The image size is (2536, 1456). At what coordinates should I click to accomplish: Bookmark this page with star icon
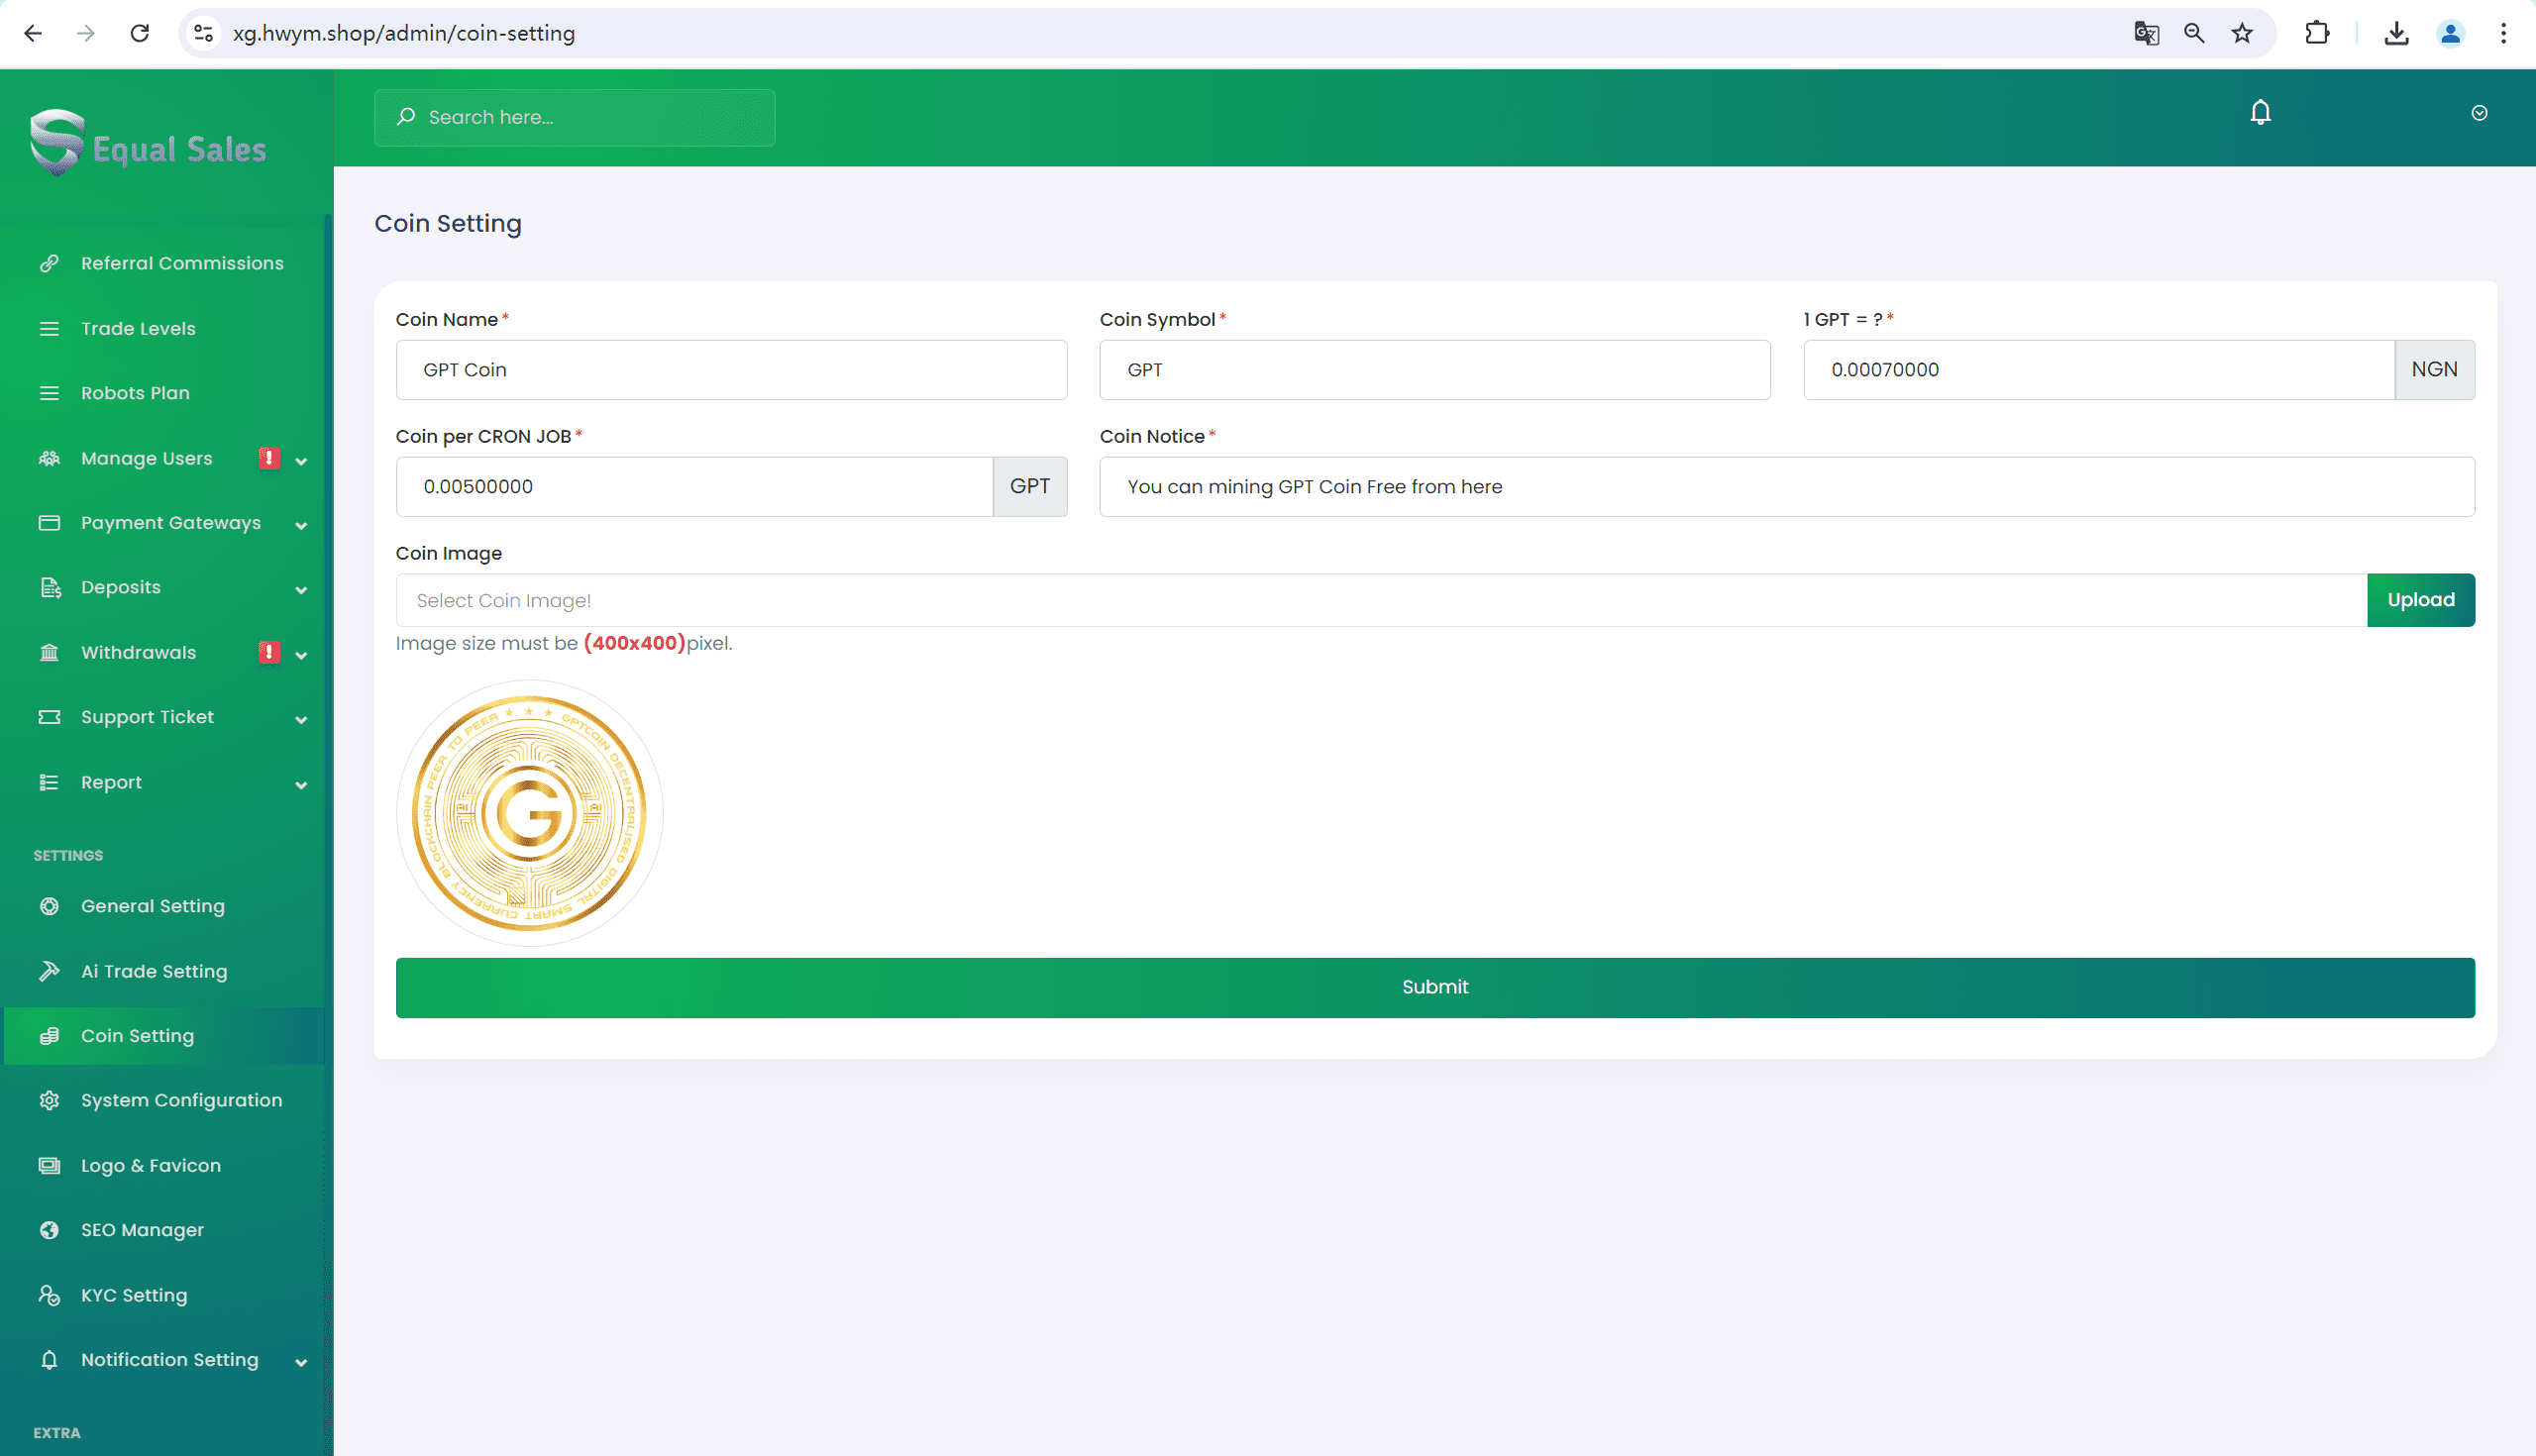coord(2242,33)
